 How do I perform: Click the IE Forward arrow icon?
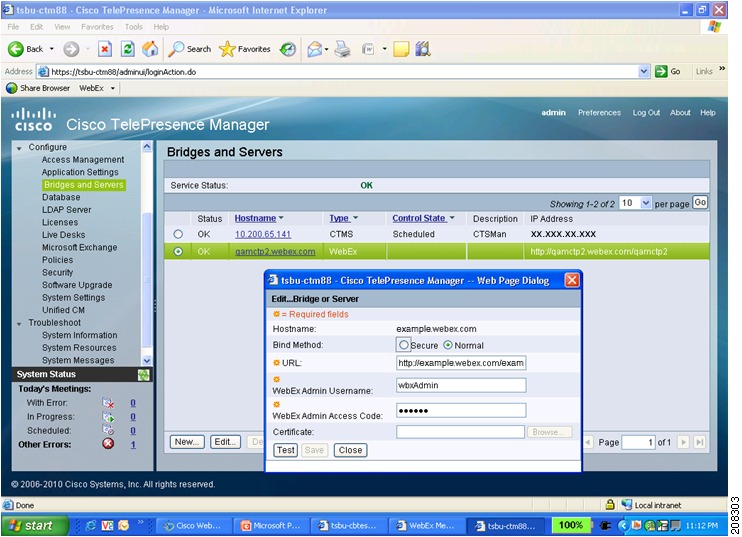71,49
